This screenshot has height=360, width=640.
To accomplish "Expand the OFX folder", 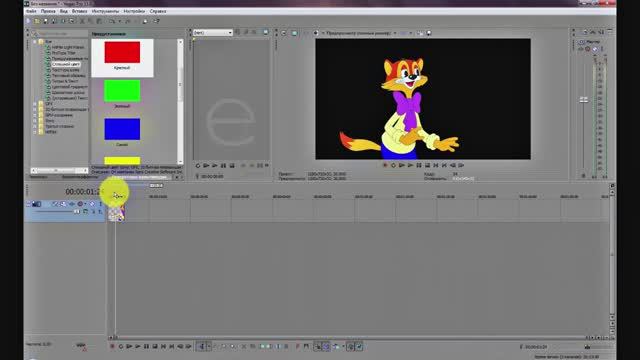I will point(35,104).
